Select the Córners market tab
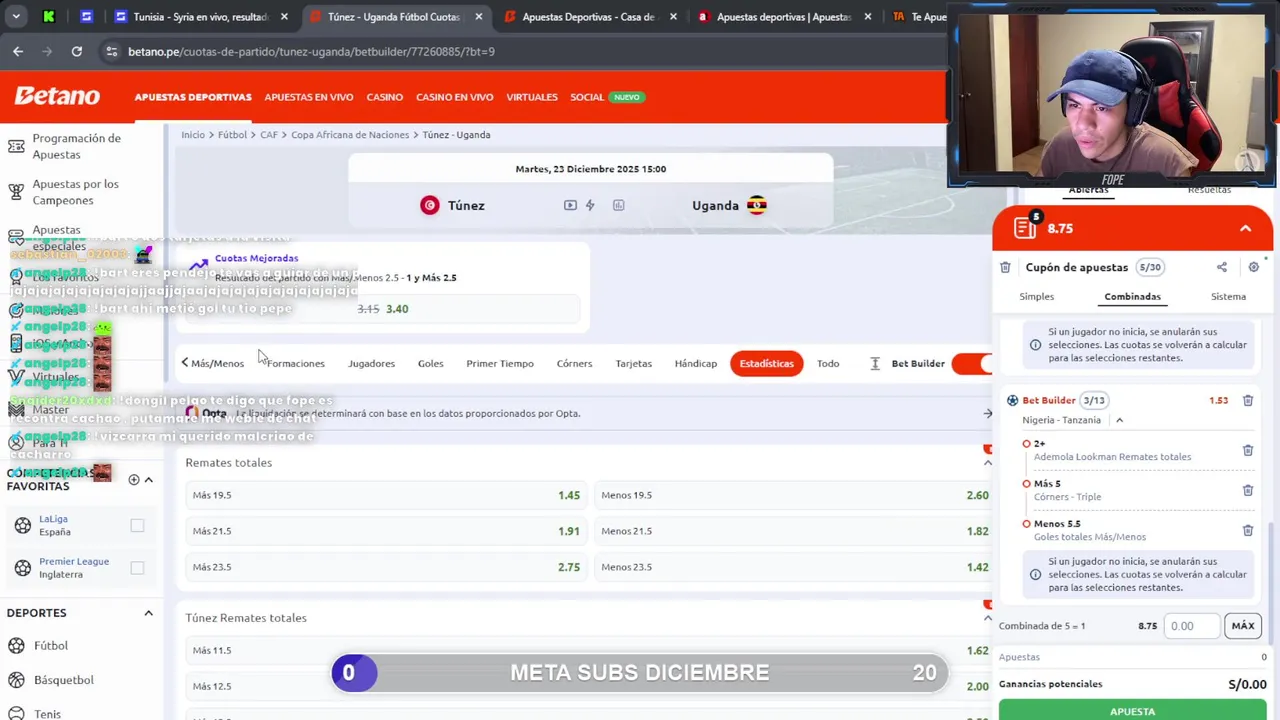Image resolution: width=1280 pixels, height=720 pixels. tap(574, 363)
